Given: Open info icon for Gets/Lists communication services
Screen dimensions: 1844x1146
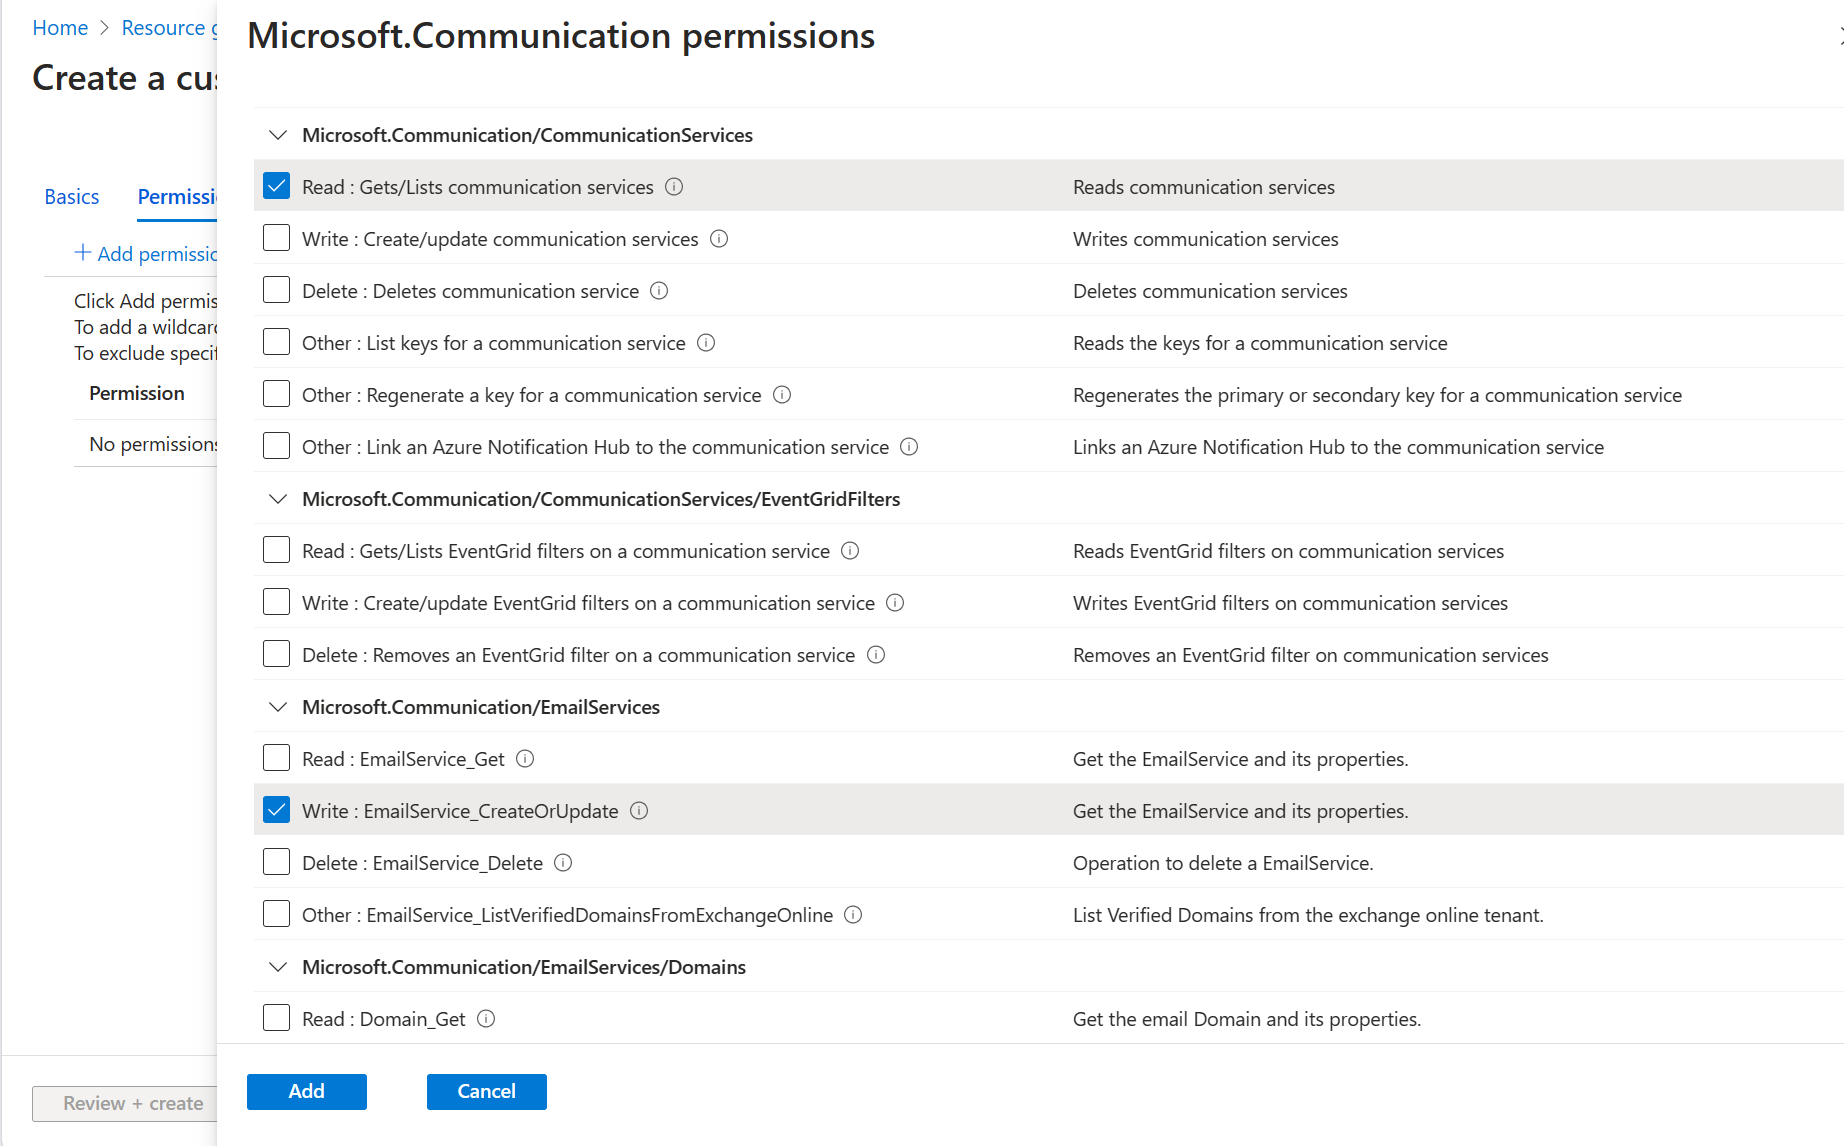Looking at the screenshot, I should tap(674, 187).
